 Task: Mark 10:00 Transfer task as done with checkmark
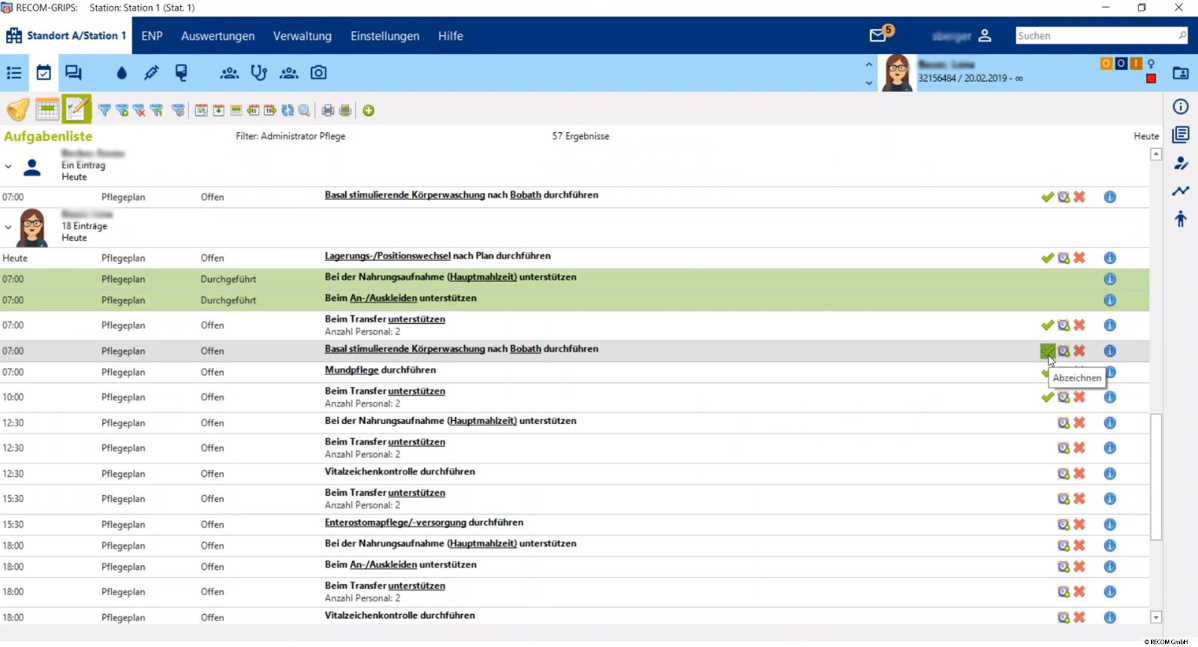click(x=1047, y=397)
